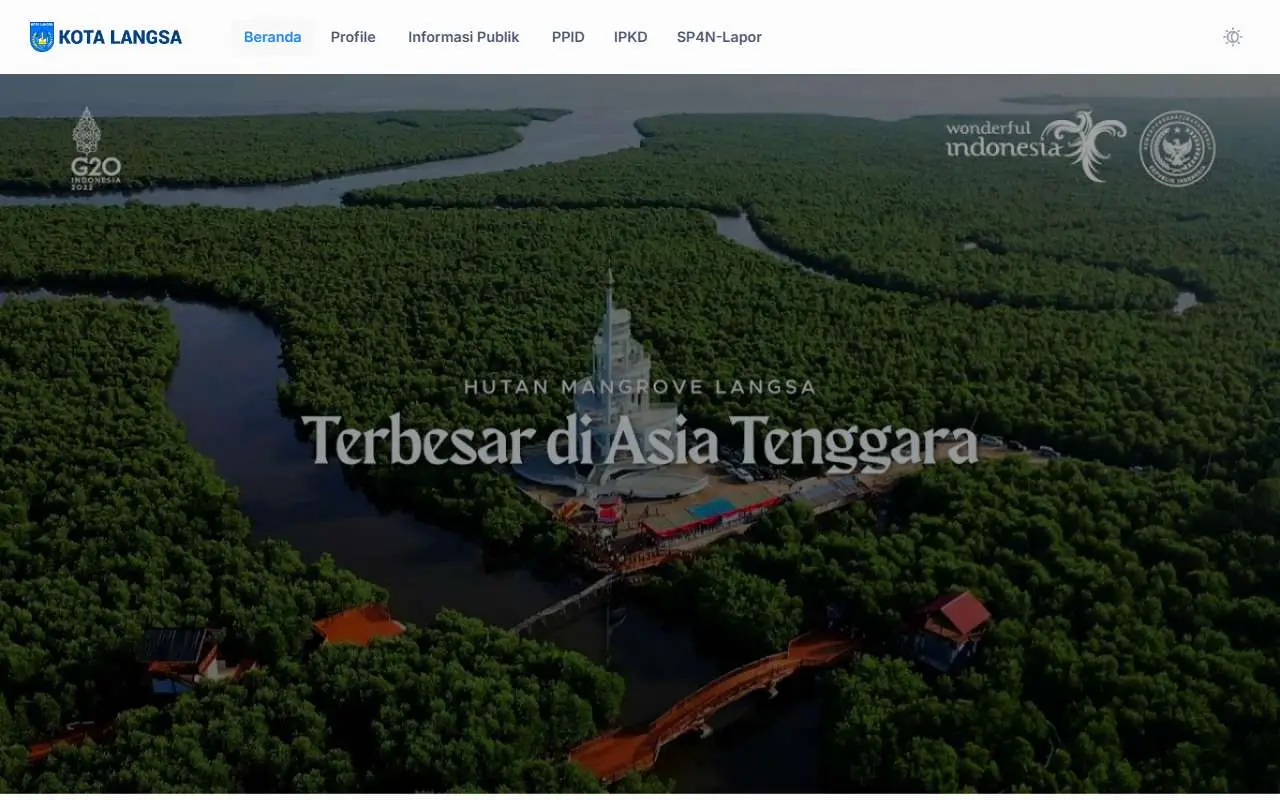Go to the PPID page
The image size is (1280, 800).
[568, 37]
